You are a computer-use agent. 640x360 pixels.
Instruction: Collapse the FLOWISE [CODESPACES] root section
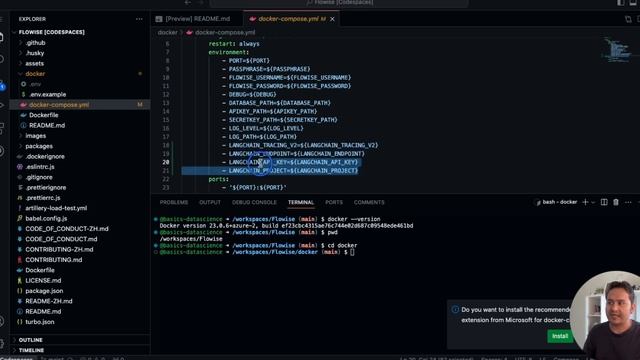(x=51, y=32)
